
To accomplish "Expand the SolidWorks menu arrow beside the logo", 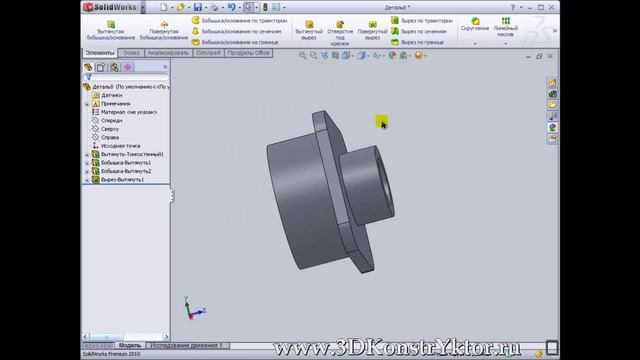I will 143,7.
